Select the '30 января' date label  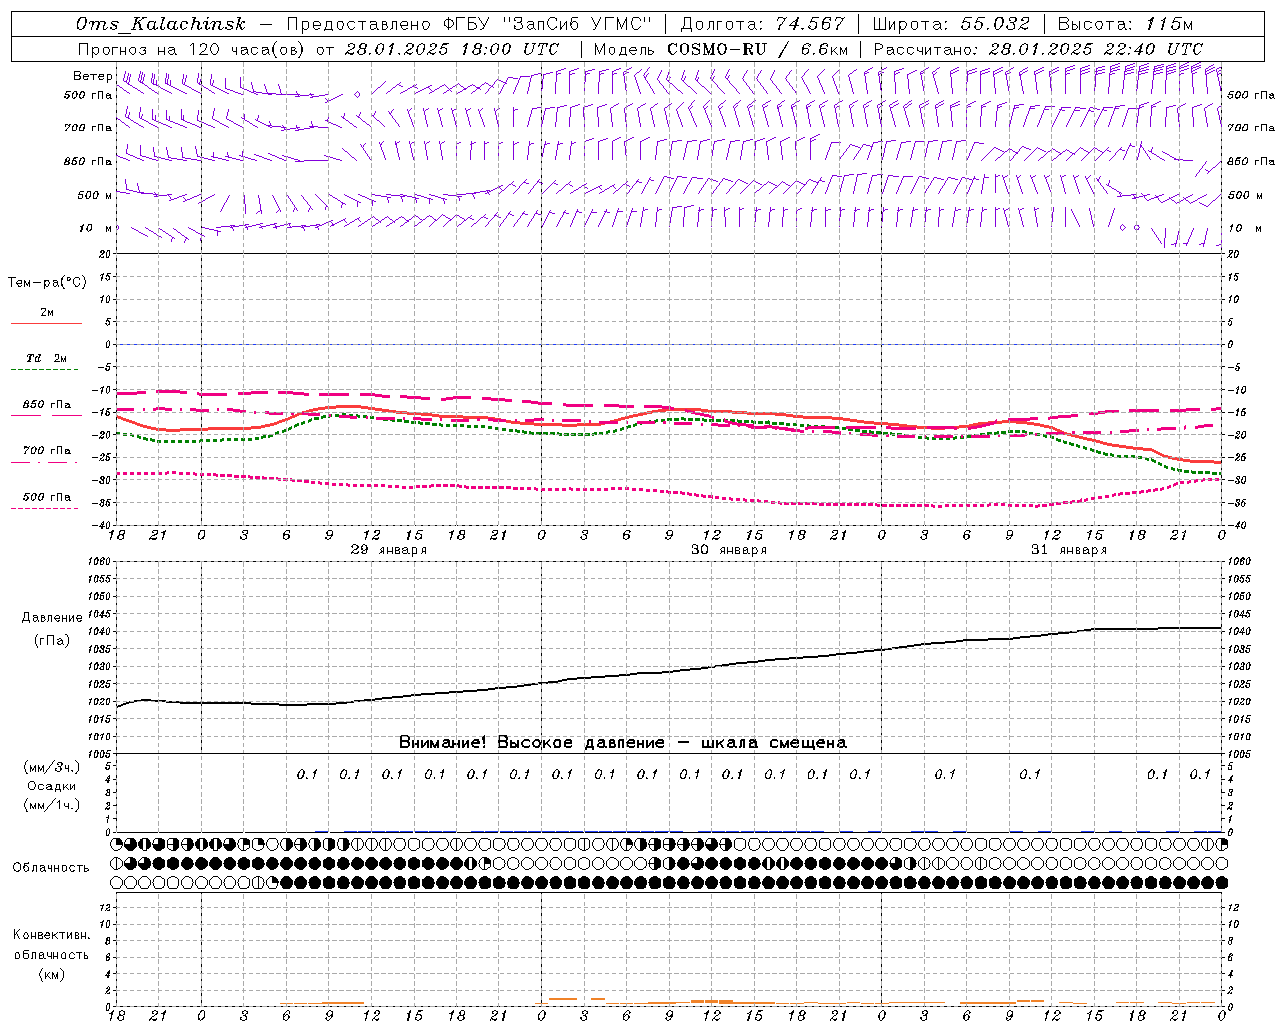coord(729,550)
